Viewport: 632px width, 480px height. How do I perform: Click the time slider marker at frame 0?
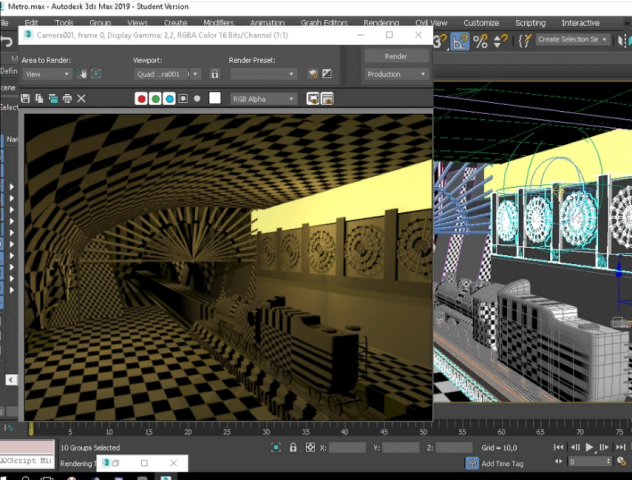pyautogui.click(x=31, y=429)
